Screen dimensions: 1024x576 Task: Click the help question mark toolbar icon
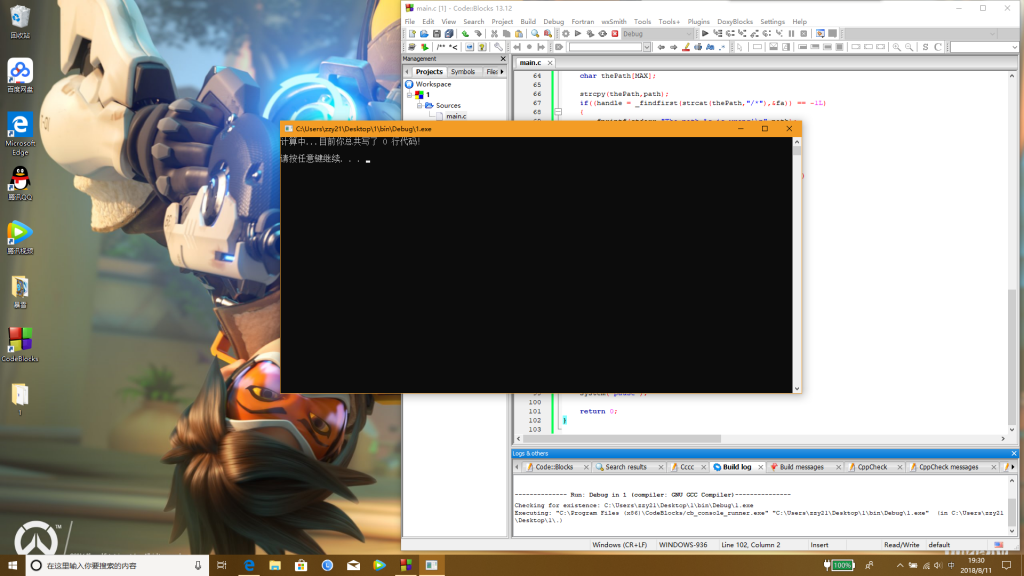click(x=482, y=47)
